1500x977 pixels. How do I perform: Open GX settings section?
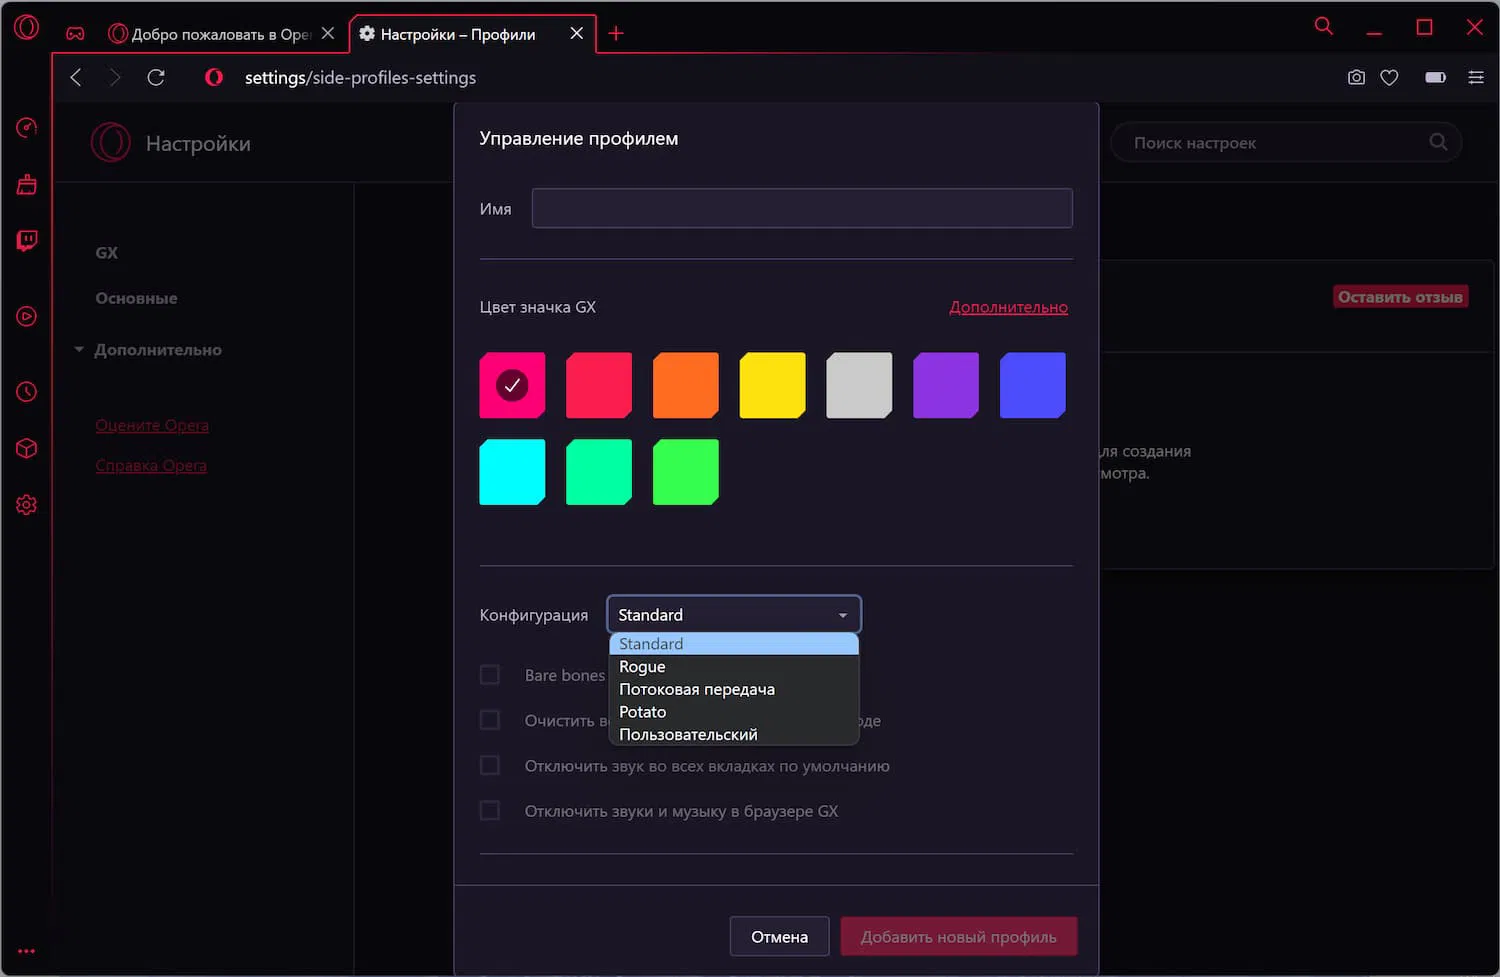[x=107, y=253]
